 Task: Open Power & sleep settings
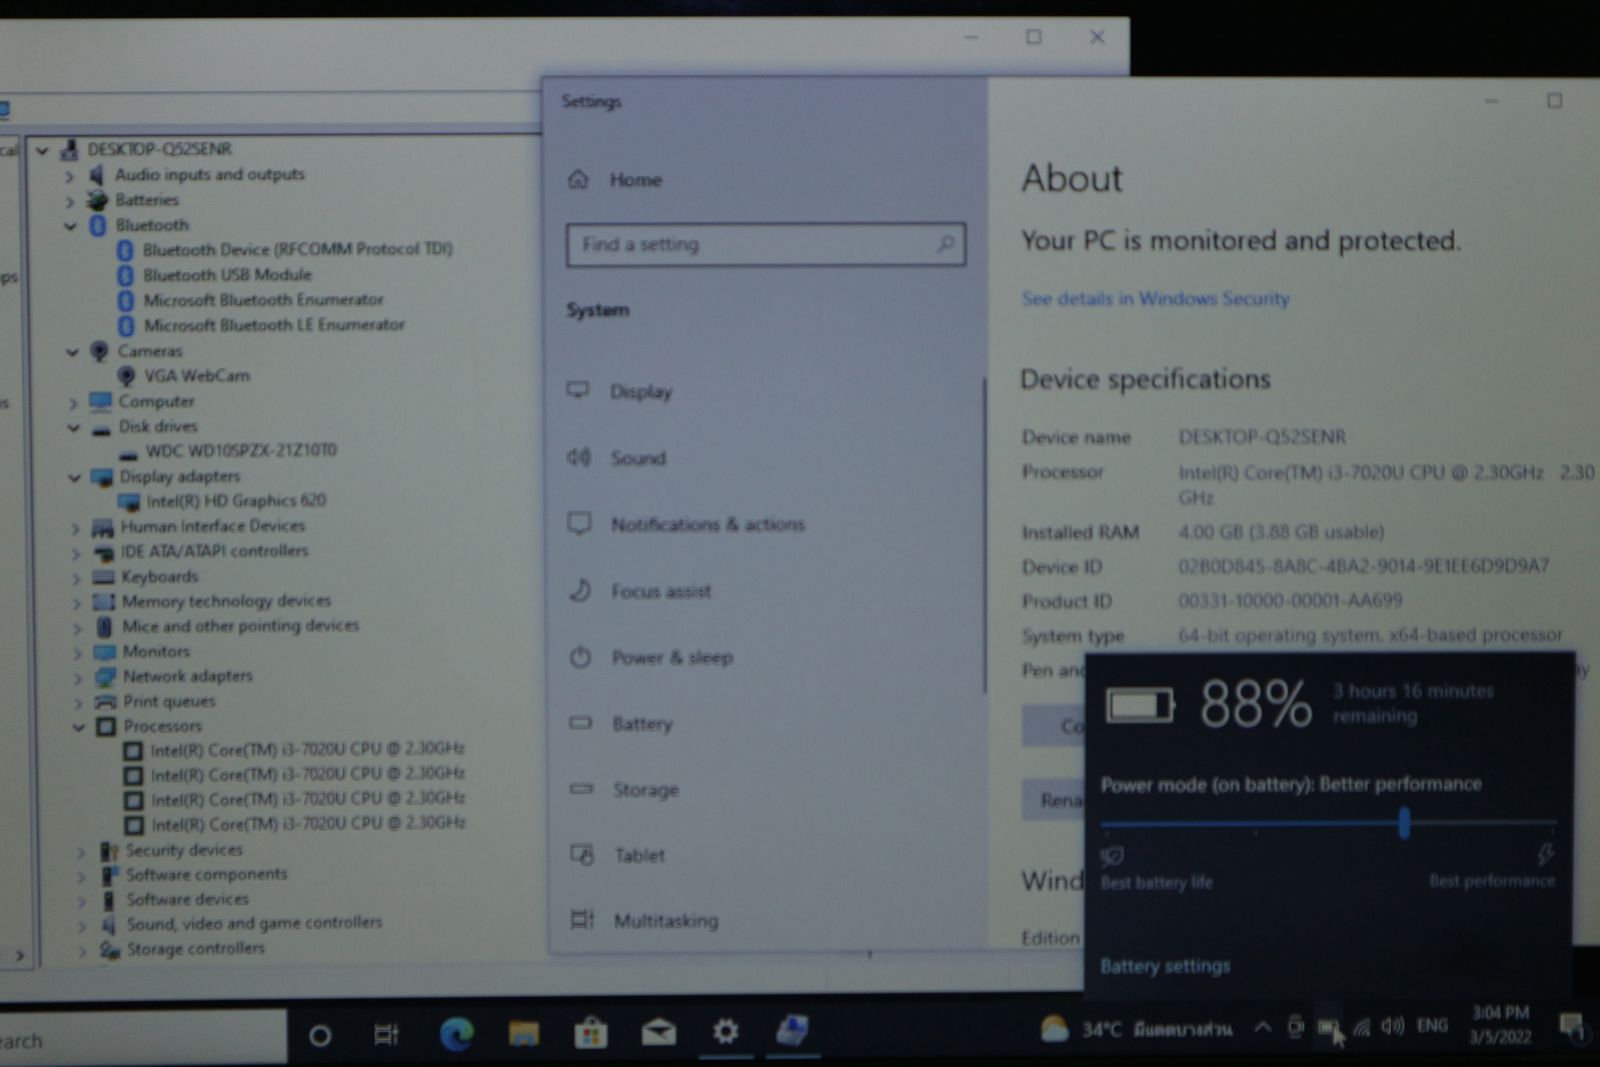pyautogui.click(x=672, y=657)
